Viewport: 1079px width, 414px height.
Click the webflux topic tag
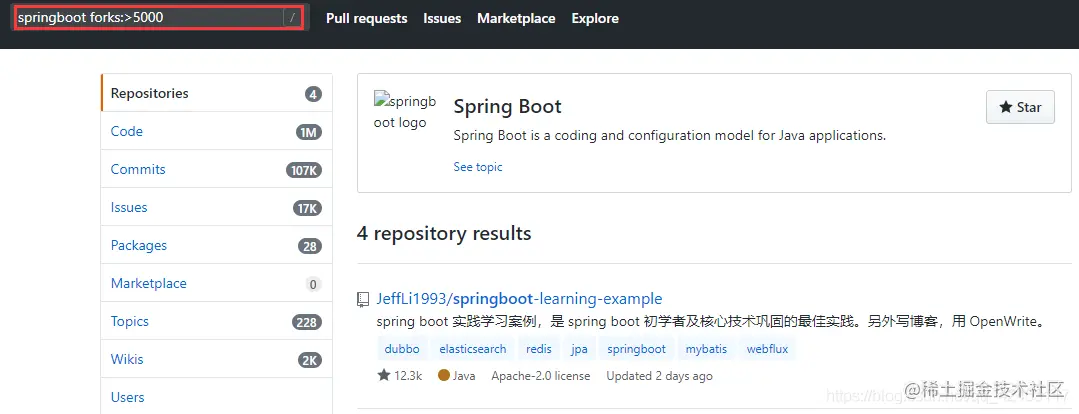767,349
